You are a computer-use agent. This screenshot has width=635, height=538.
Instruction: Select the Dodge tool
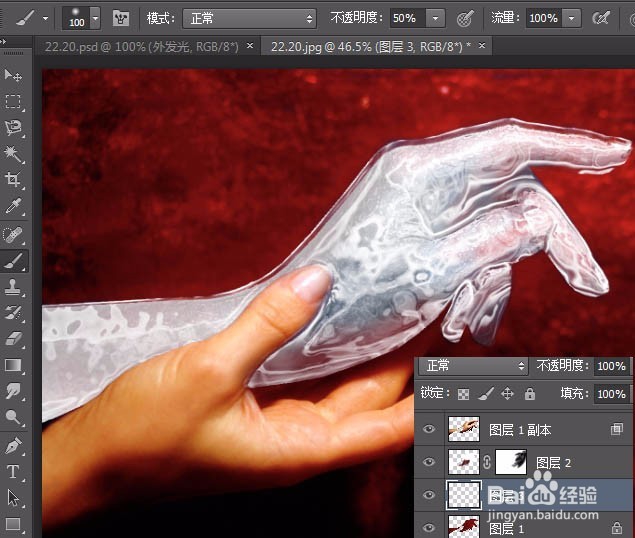click(13, 416)
